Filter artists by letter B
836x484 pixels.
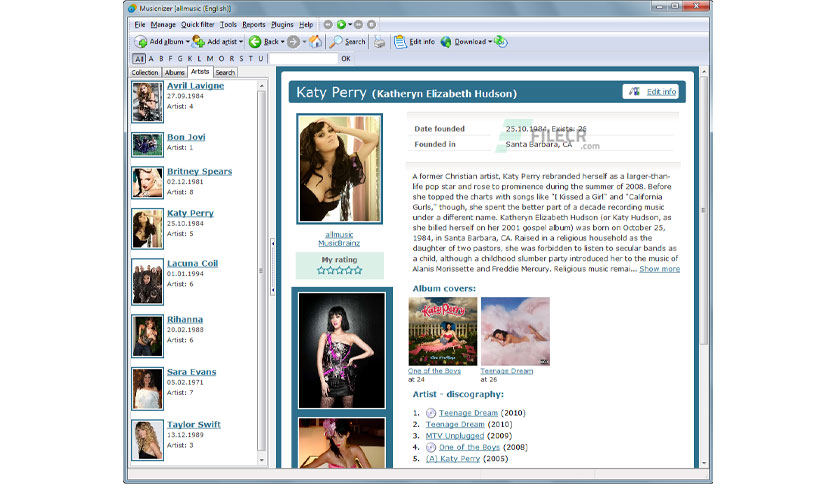pos(161,59)
